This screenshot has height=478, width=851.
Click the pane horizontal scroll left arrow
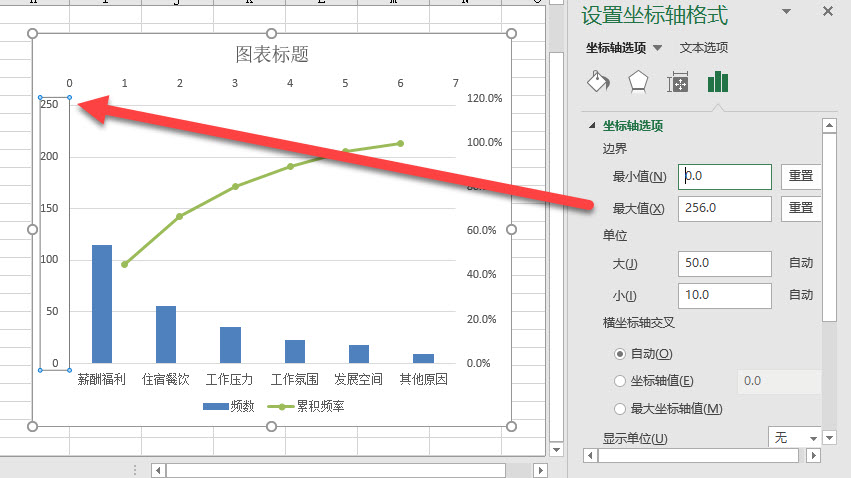tap(590, 456)
